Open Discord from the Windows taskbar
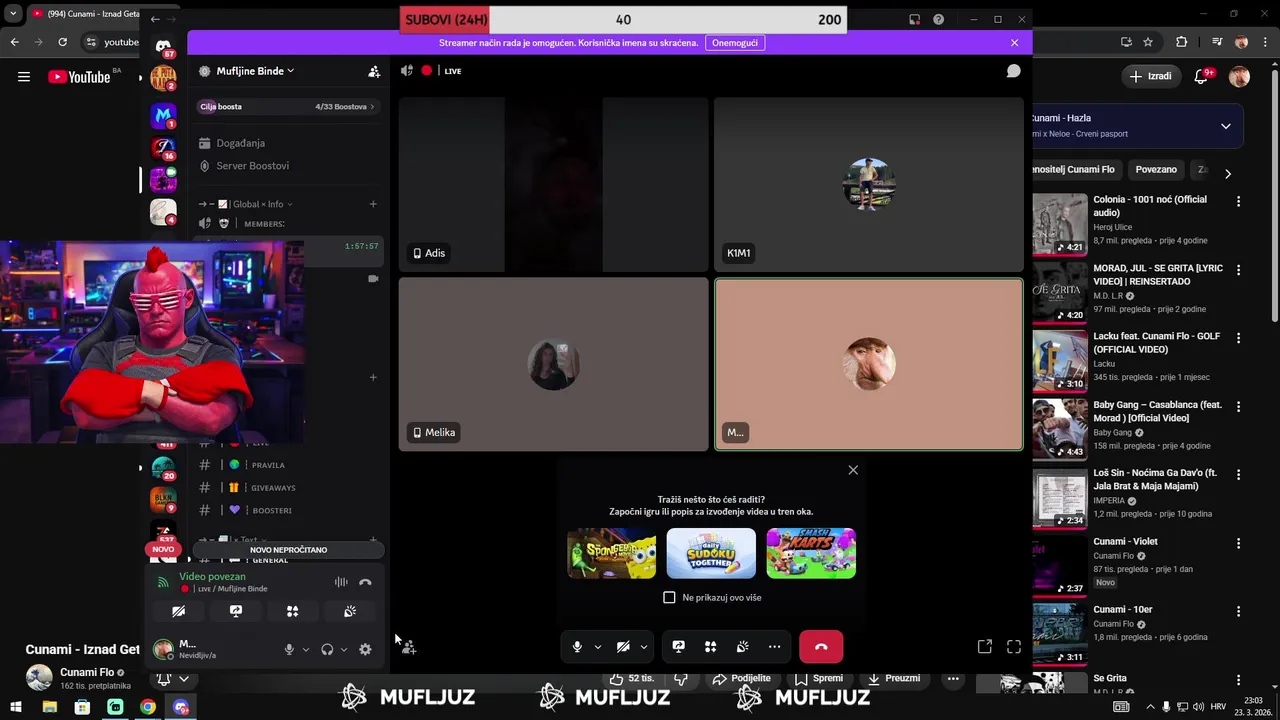Image resolution: width=1280 pixels, height=720 pixels. coord(181,707)
